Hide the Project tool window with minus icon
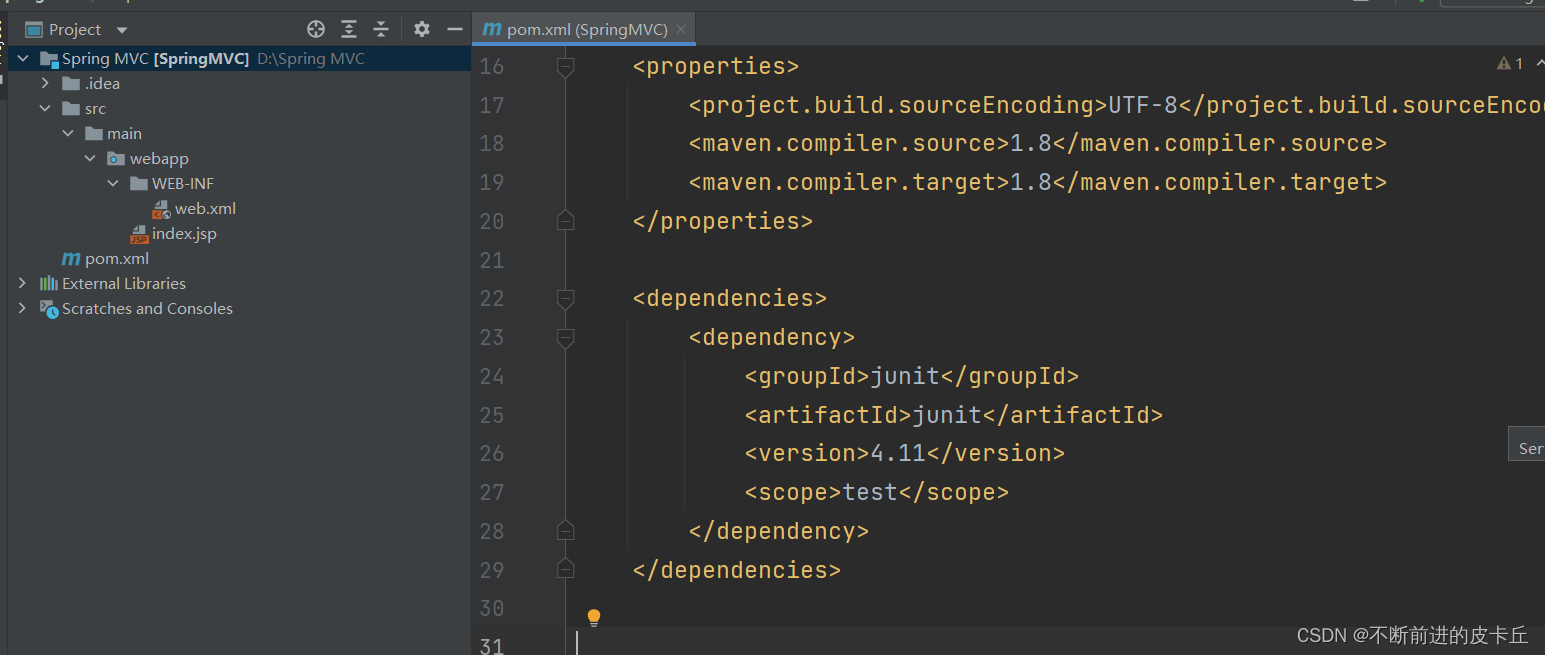This screenshot has height=655, width=1545. click(x=455, y=29)
